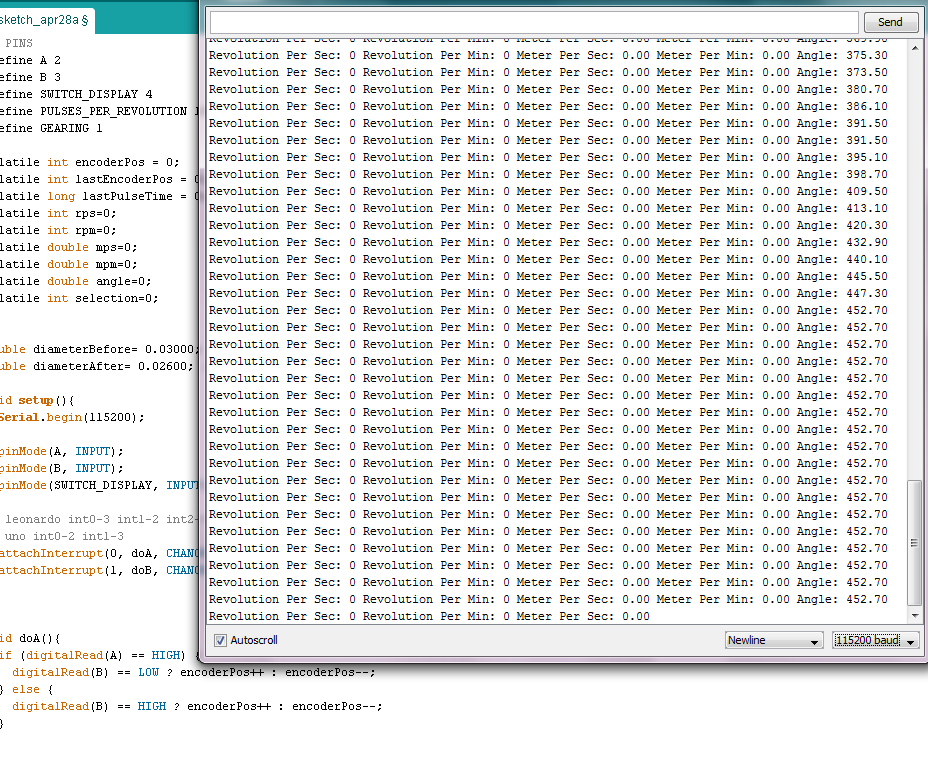
Task: Click the double mpm=0 line in editor
Action: pyautogui.click(x=69, y=265)
